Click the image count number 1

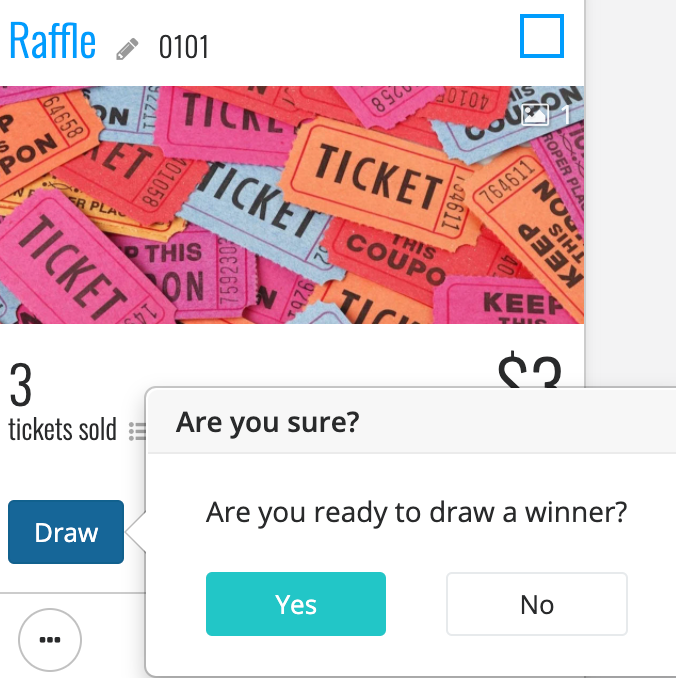(x=566, y=115)
